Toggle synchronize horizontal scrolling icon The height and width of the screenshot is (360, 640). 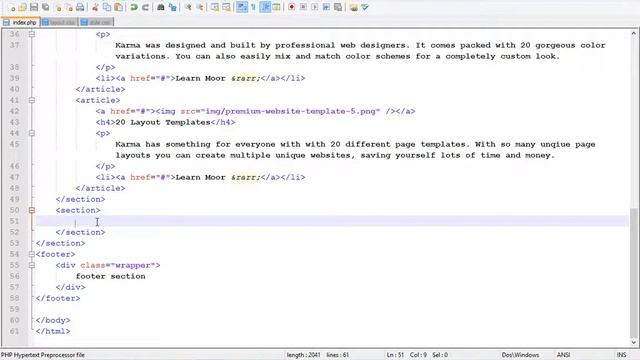226,7
